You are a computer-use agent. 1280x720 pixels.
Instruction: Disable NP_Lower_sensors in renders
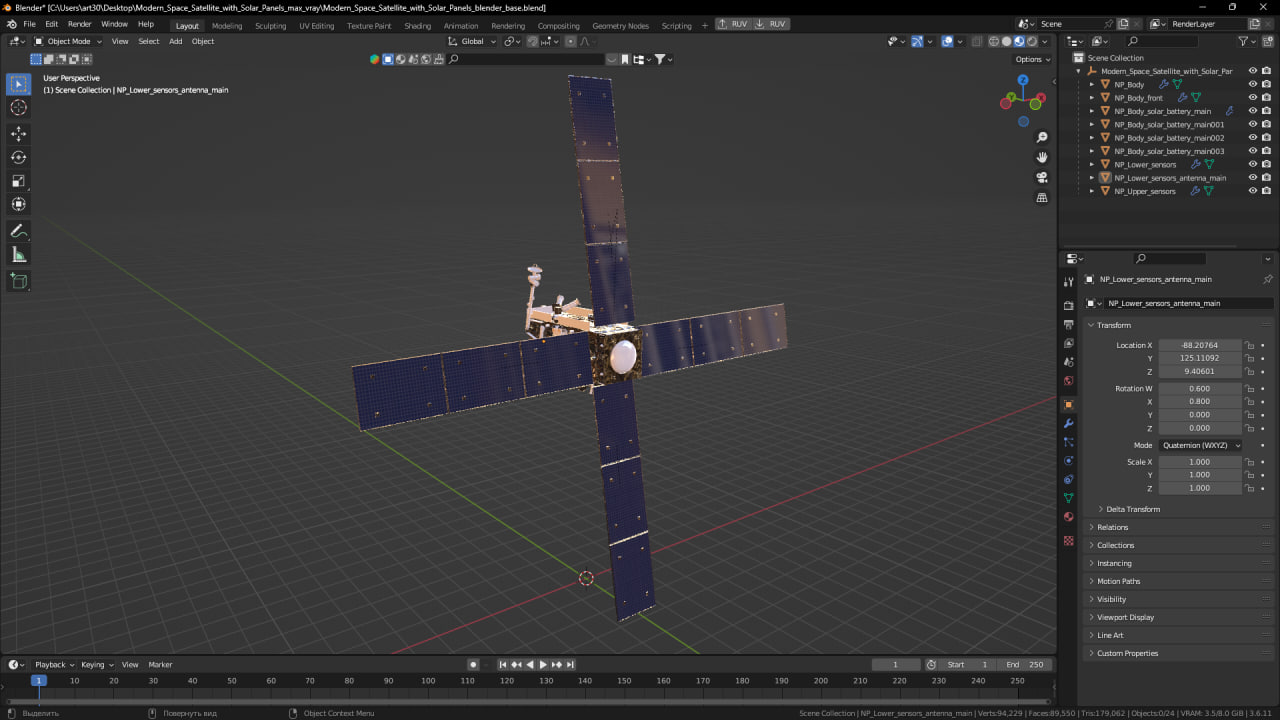[x=1266, y=164]
